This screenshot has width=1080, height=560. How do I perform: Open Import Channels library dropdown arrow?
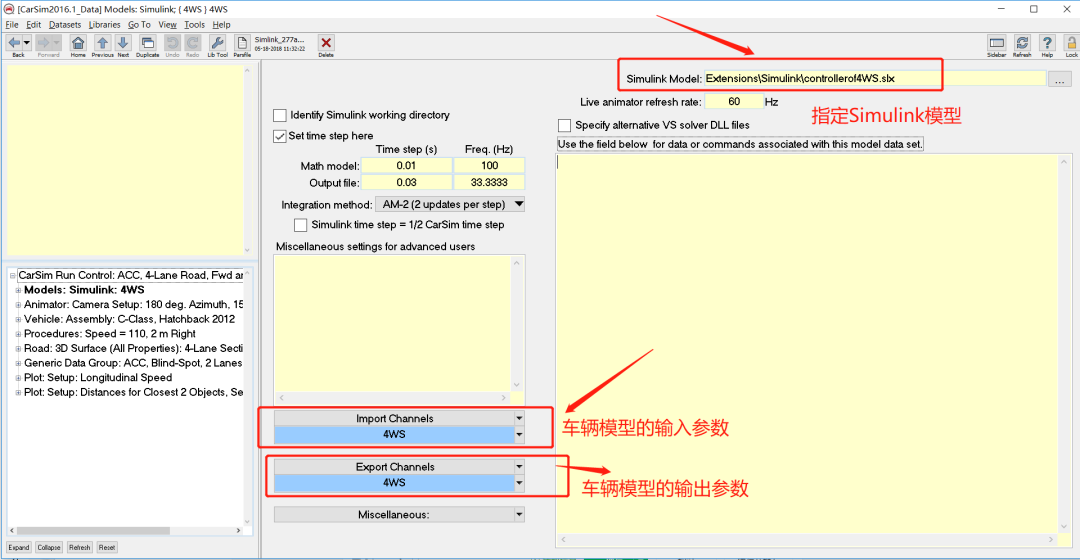tap(519, 418)
